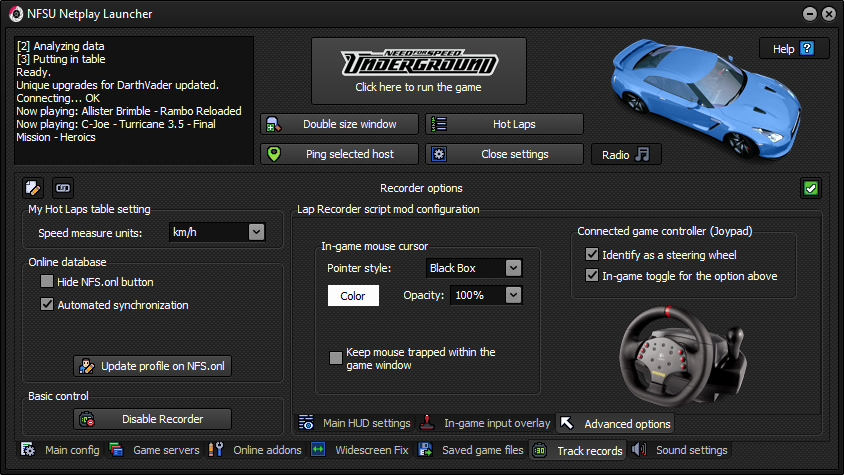Open the Track records tab
844x475 pixels.
pos(578,451)
